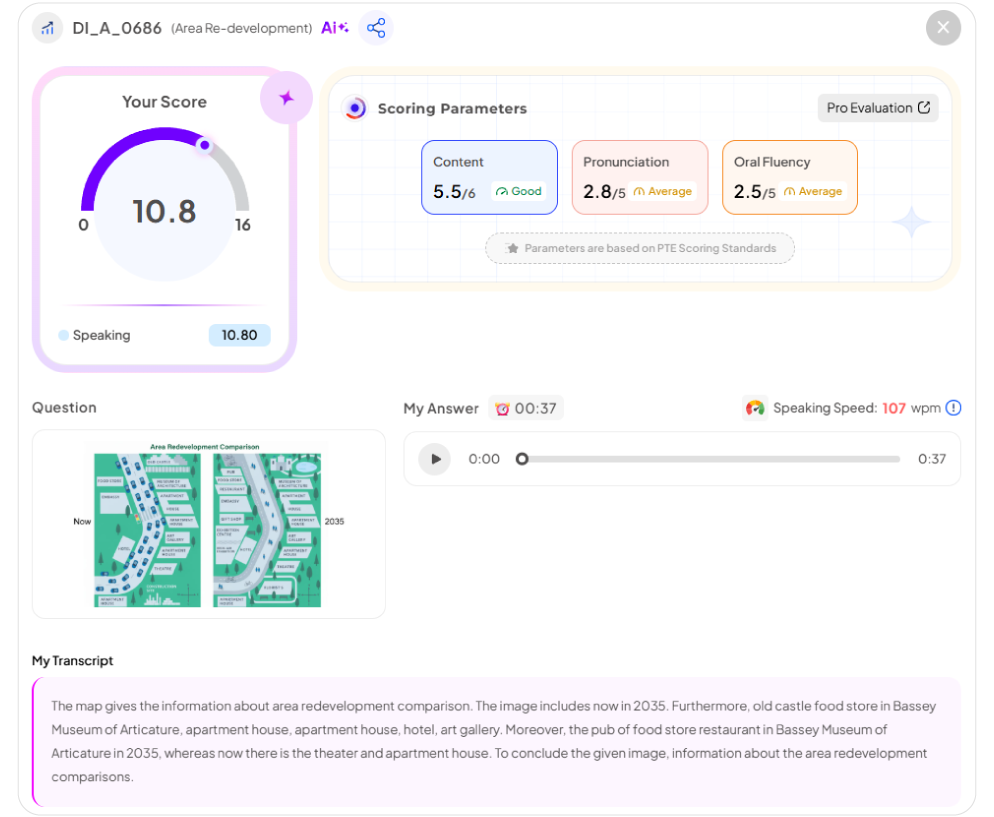Open Pro Evaluation in new window
The height and width of the screenshot is (817, 994).
[x=878, y=108]
